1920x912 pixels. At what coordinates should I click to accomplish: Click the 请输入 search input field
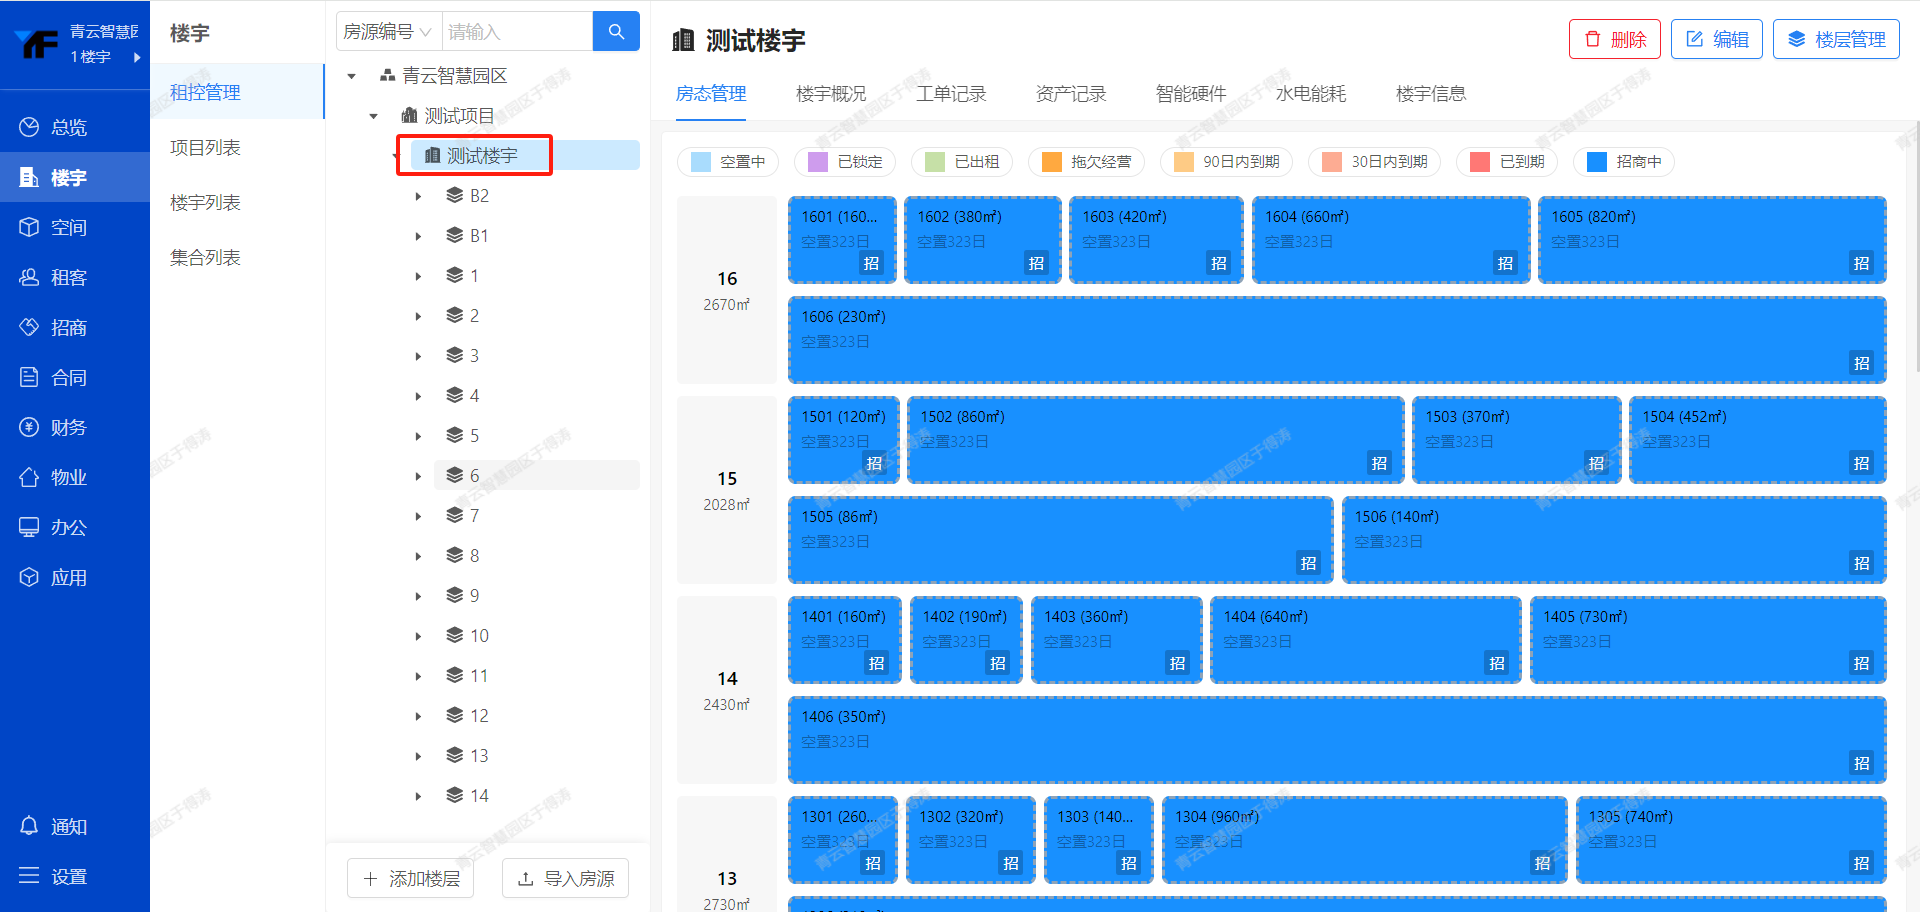click(516, 32)
